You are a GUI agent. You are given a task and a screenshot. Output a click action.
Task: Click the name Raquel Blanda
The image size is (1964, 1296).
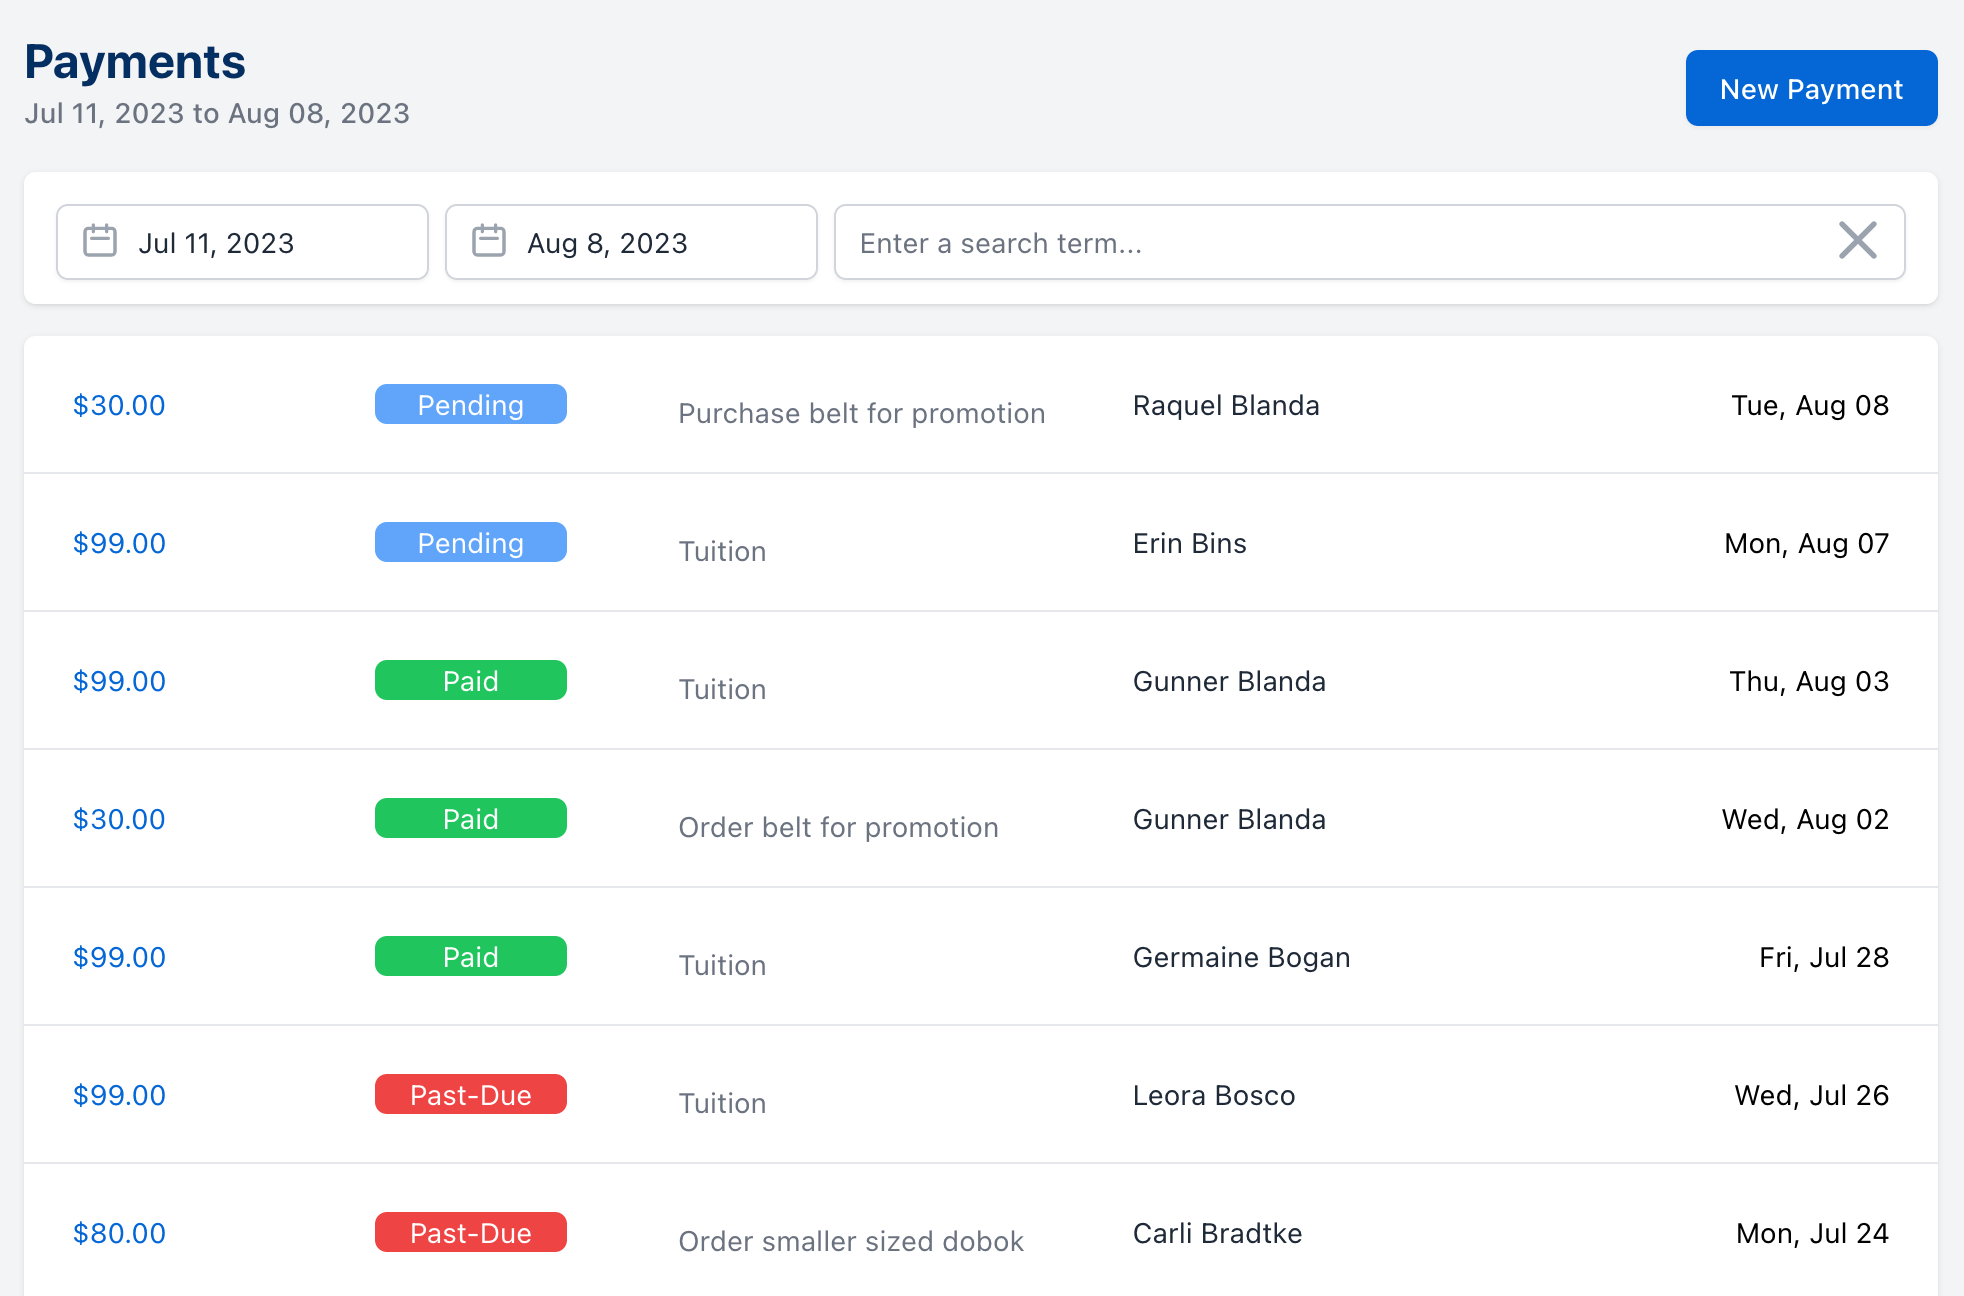click(x=1226, y=405)
